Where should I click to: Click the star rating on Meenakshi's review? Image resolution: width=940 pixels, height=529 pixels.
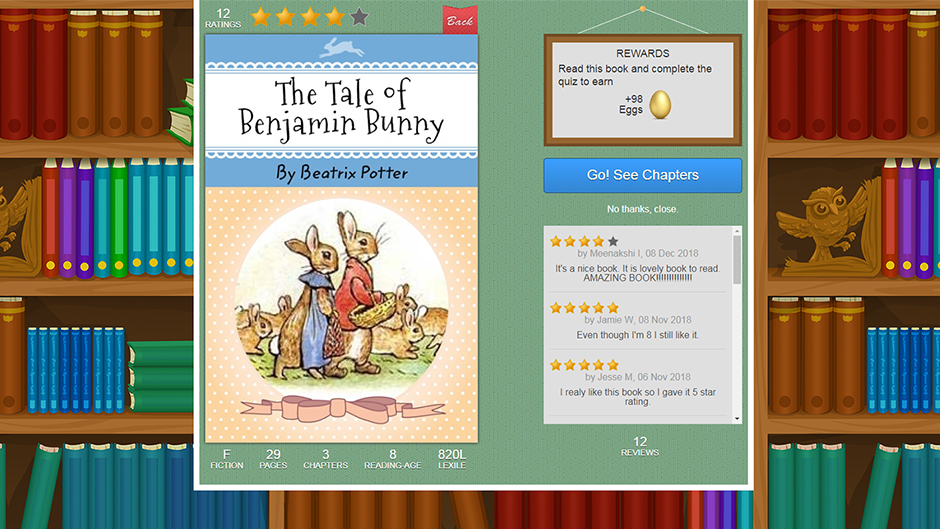tap(584, 241)
